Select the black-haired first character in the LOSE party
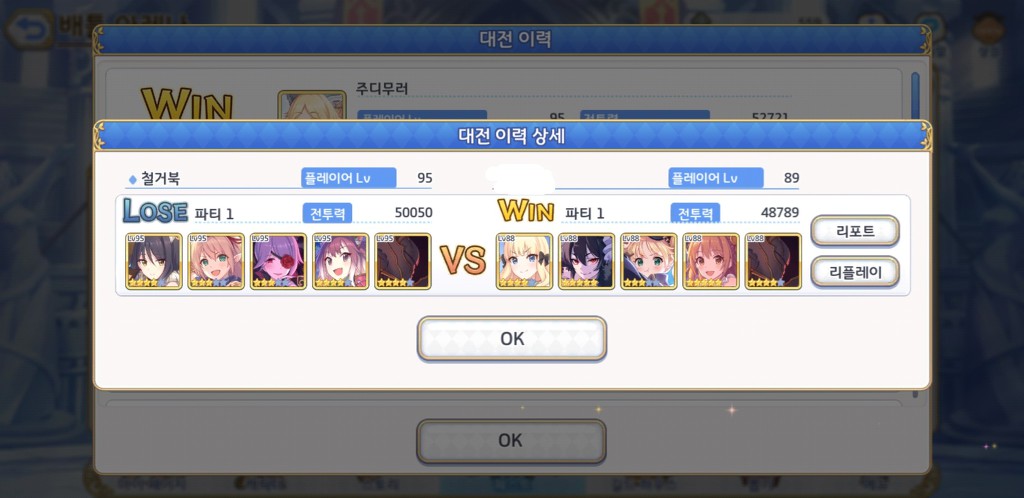Image resolution: width=1024 pixels, height=498 pixels. click(x=153, y=261)
